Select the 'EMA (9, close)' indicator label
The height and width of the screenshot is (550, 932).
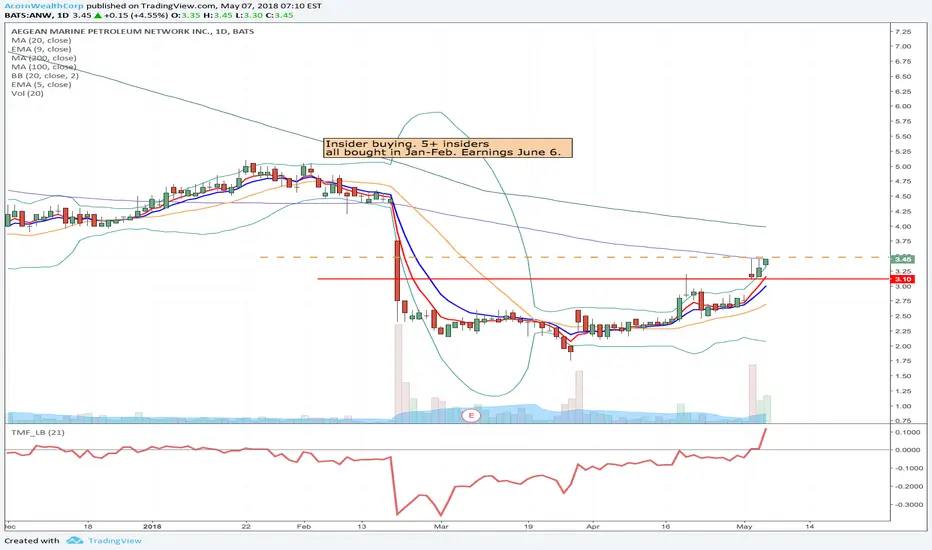(41, 49)
